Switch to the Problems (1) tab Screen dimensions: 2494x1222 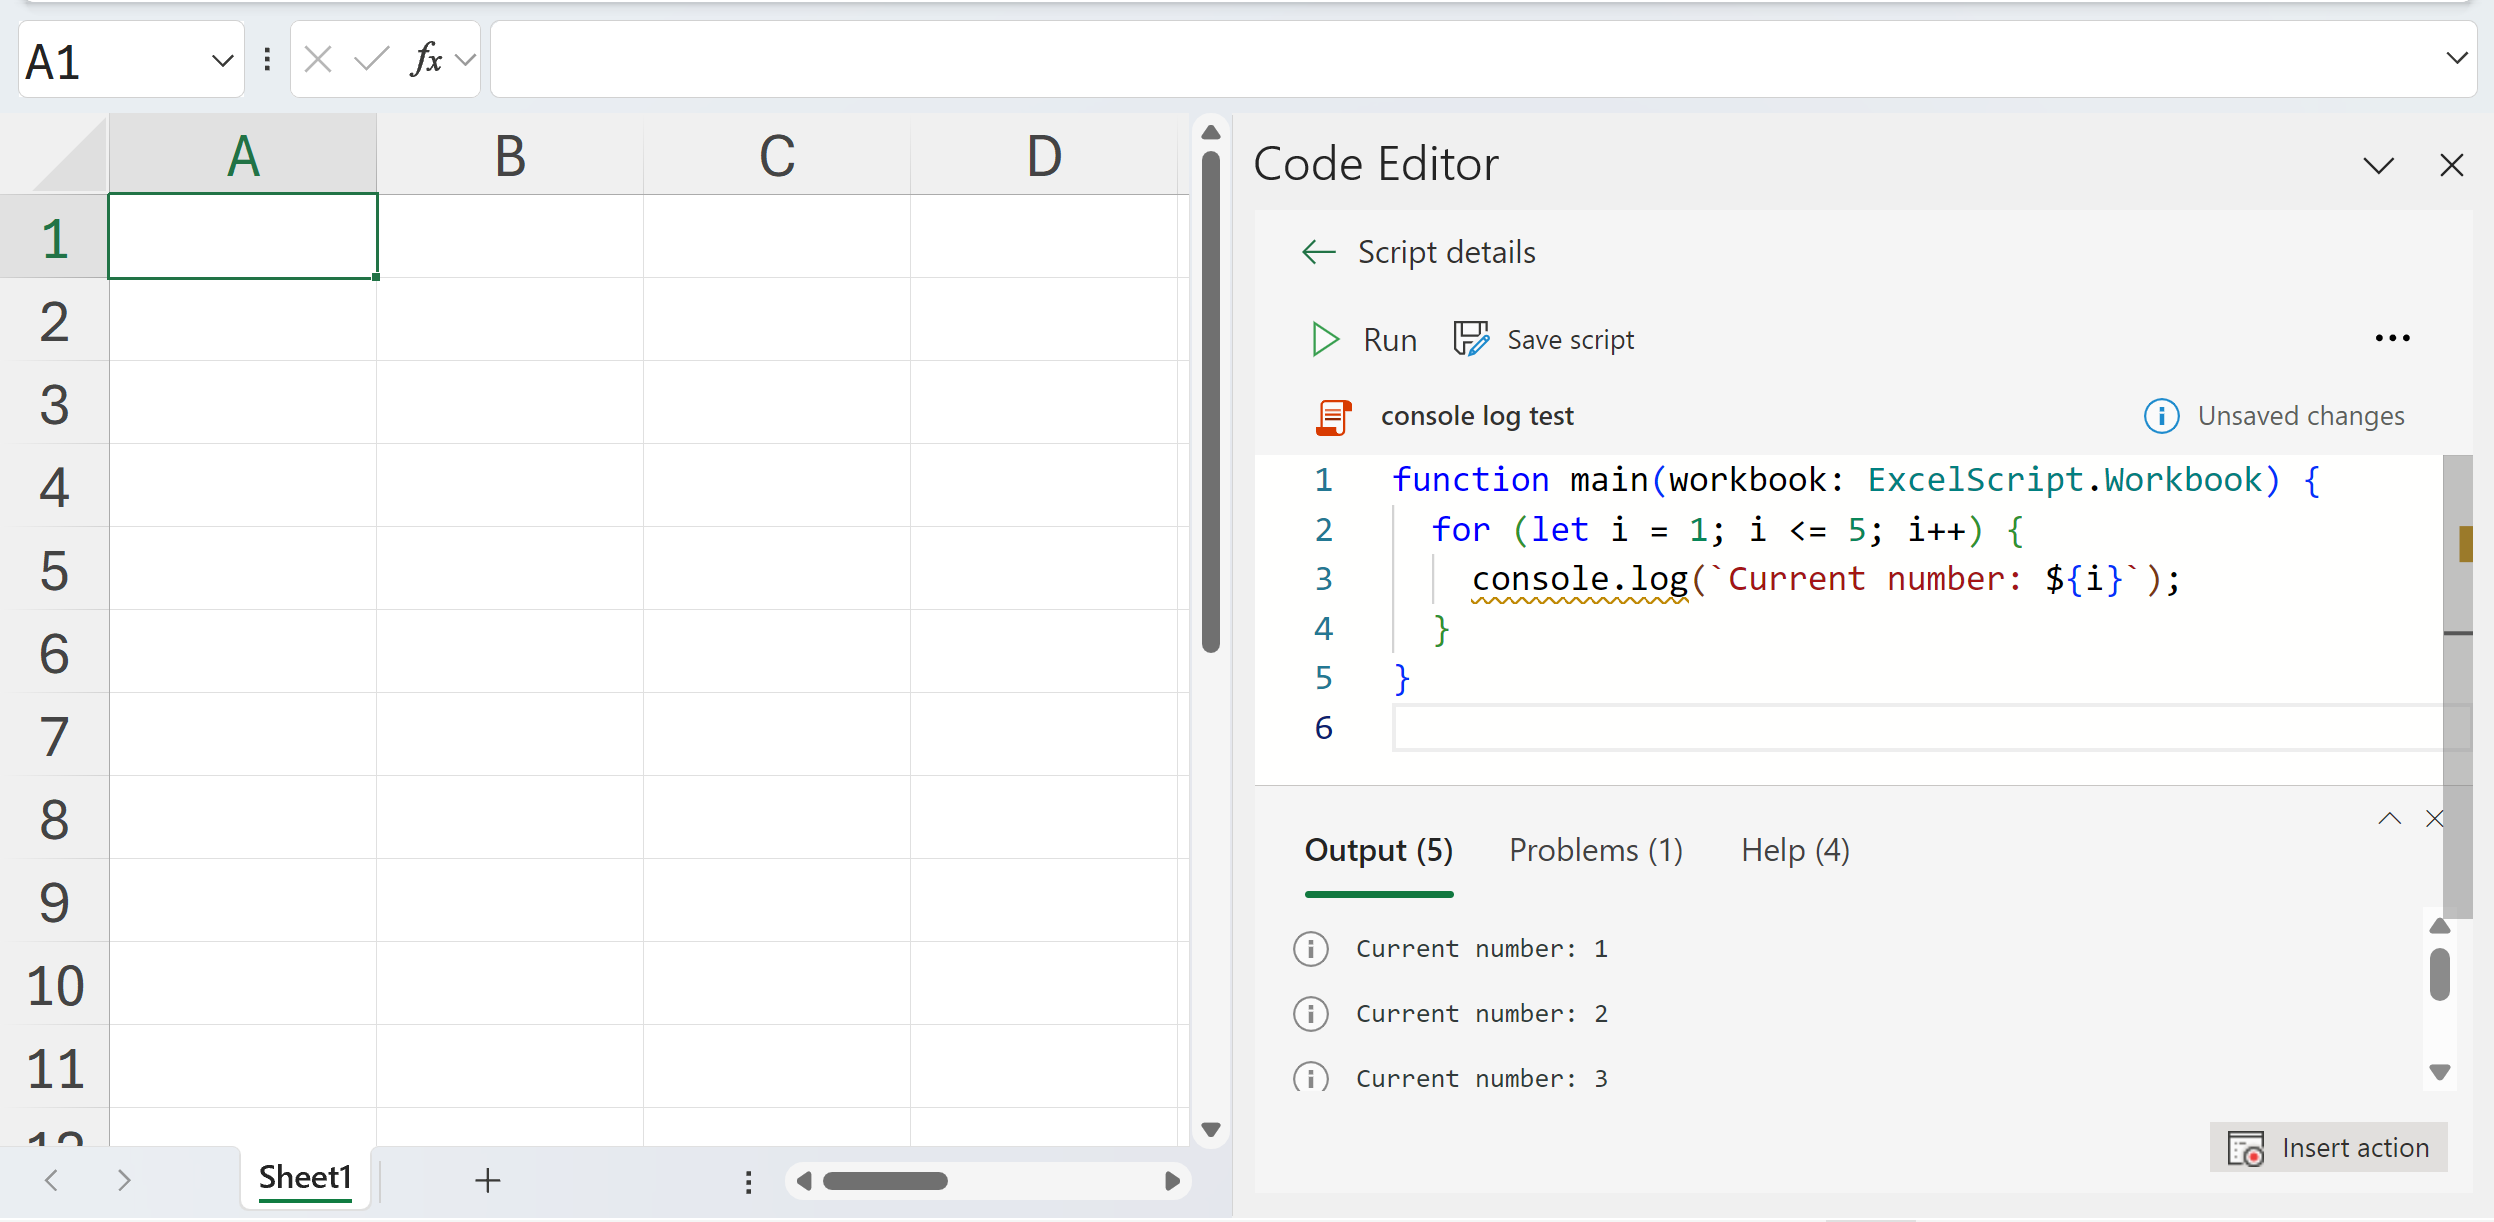pos(1595,851)
